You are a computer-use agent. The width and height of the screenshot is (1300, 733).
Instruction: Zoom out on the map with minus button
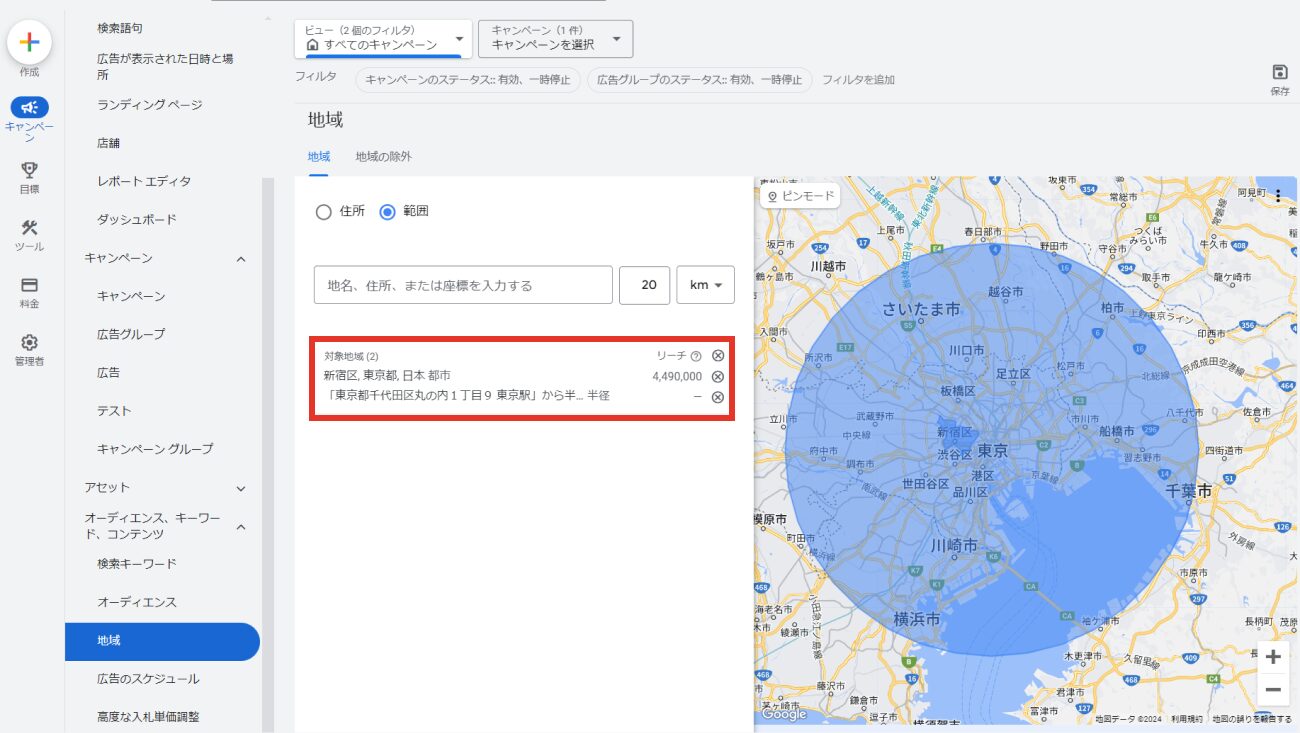[1273, 690]
